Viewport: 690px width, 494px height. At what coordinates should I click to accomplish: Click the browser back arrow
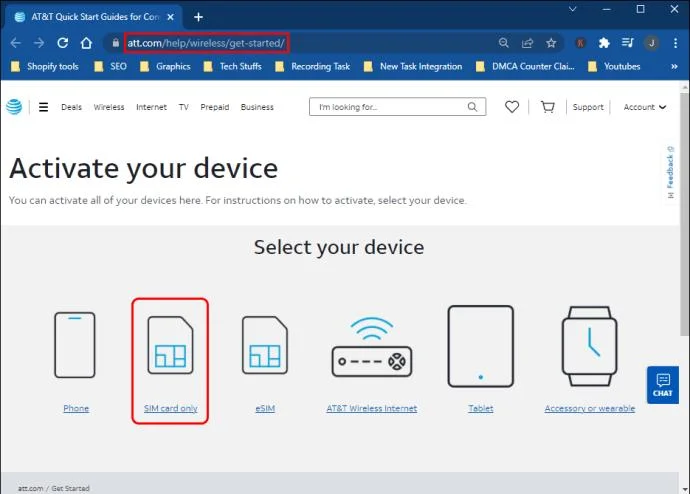[x=15, y=43]
